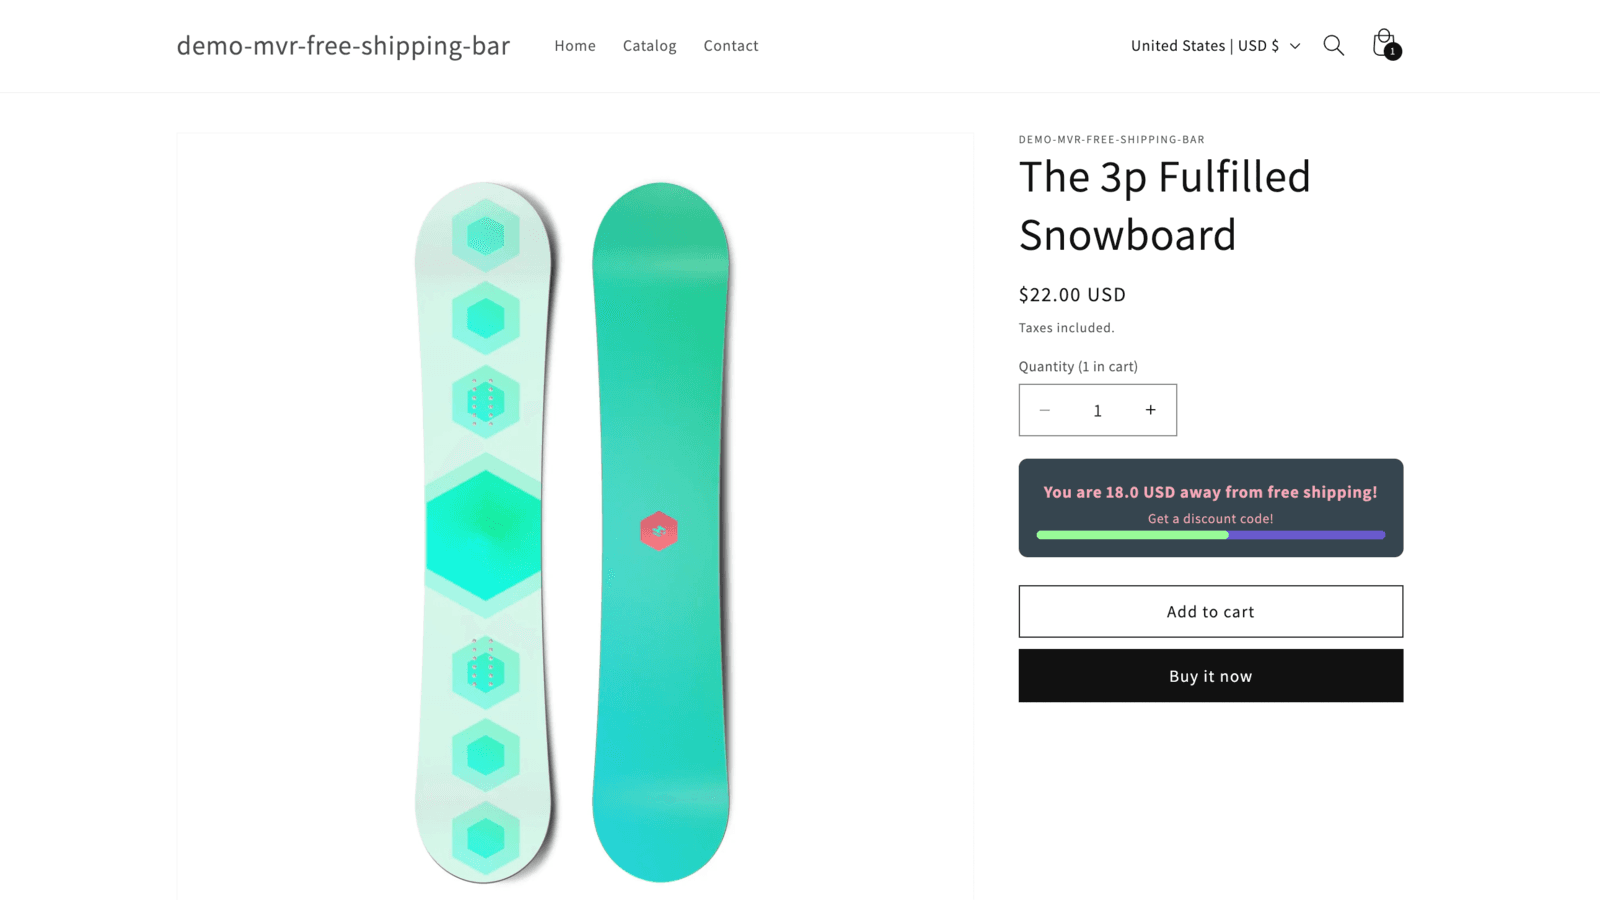Click the Get a discount code link

coord(1210,518)
